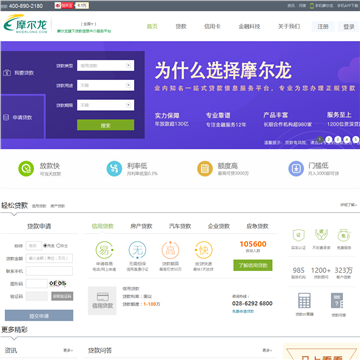
Task: Click the 诺 hands promise icon
Action: coord(321,235)
